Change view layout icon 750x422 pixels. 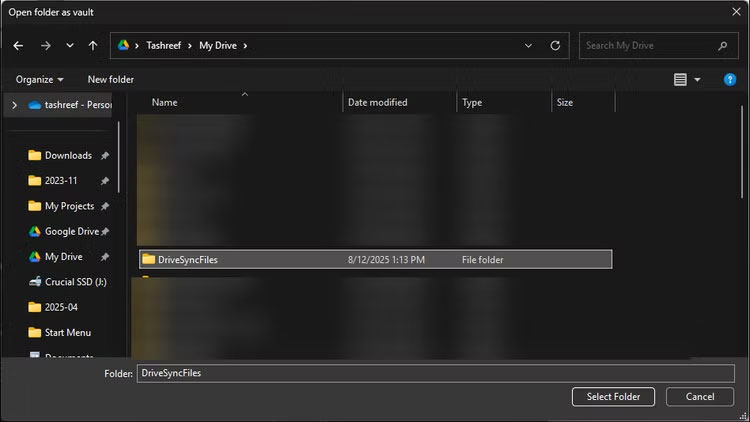pyautogui.click(x=681, y=79)
